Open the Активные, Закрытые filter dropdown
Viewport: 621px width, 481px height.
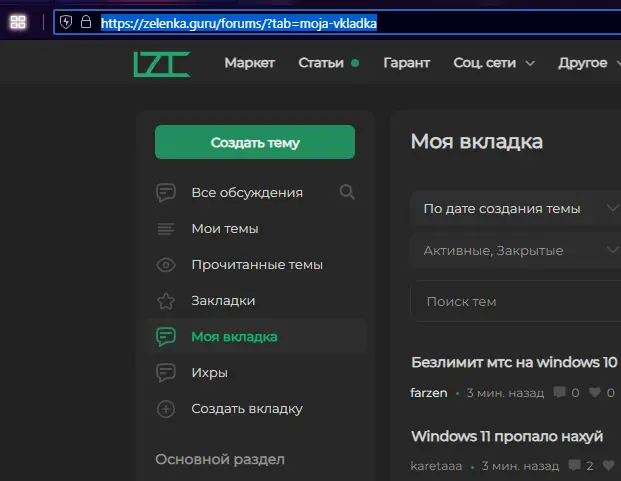click(x=516, y=250)
